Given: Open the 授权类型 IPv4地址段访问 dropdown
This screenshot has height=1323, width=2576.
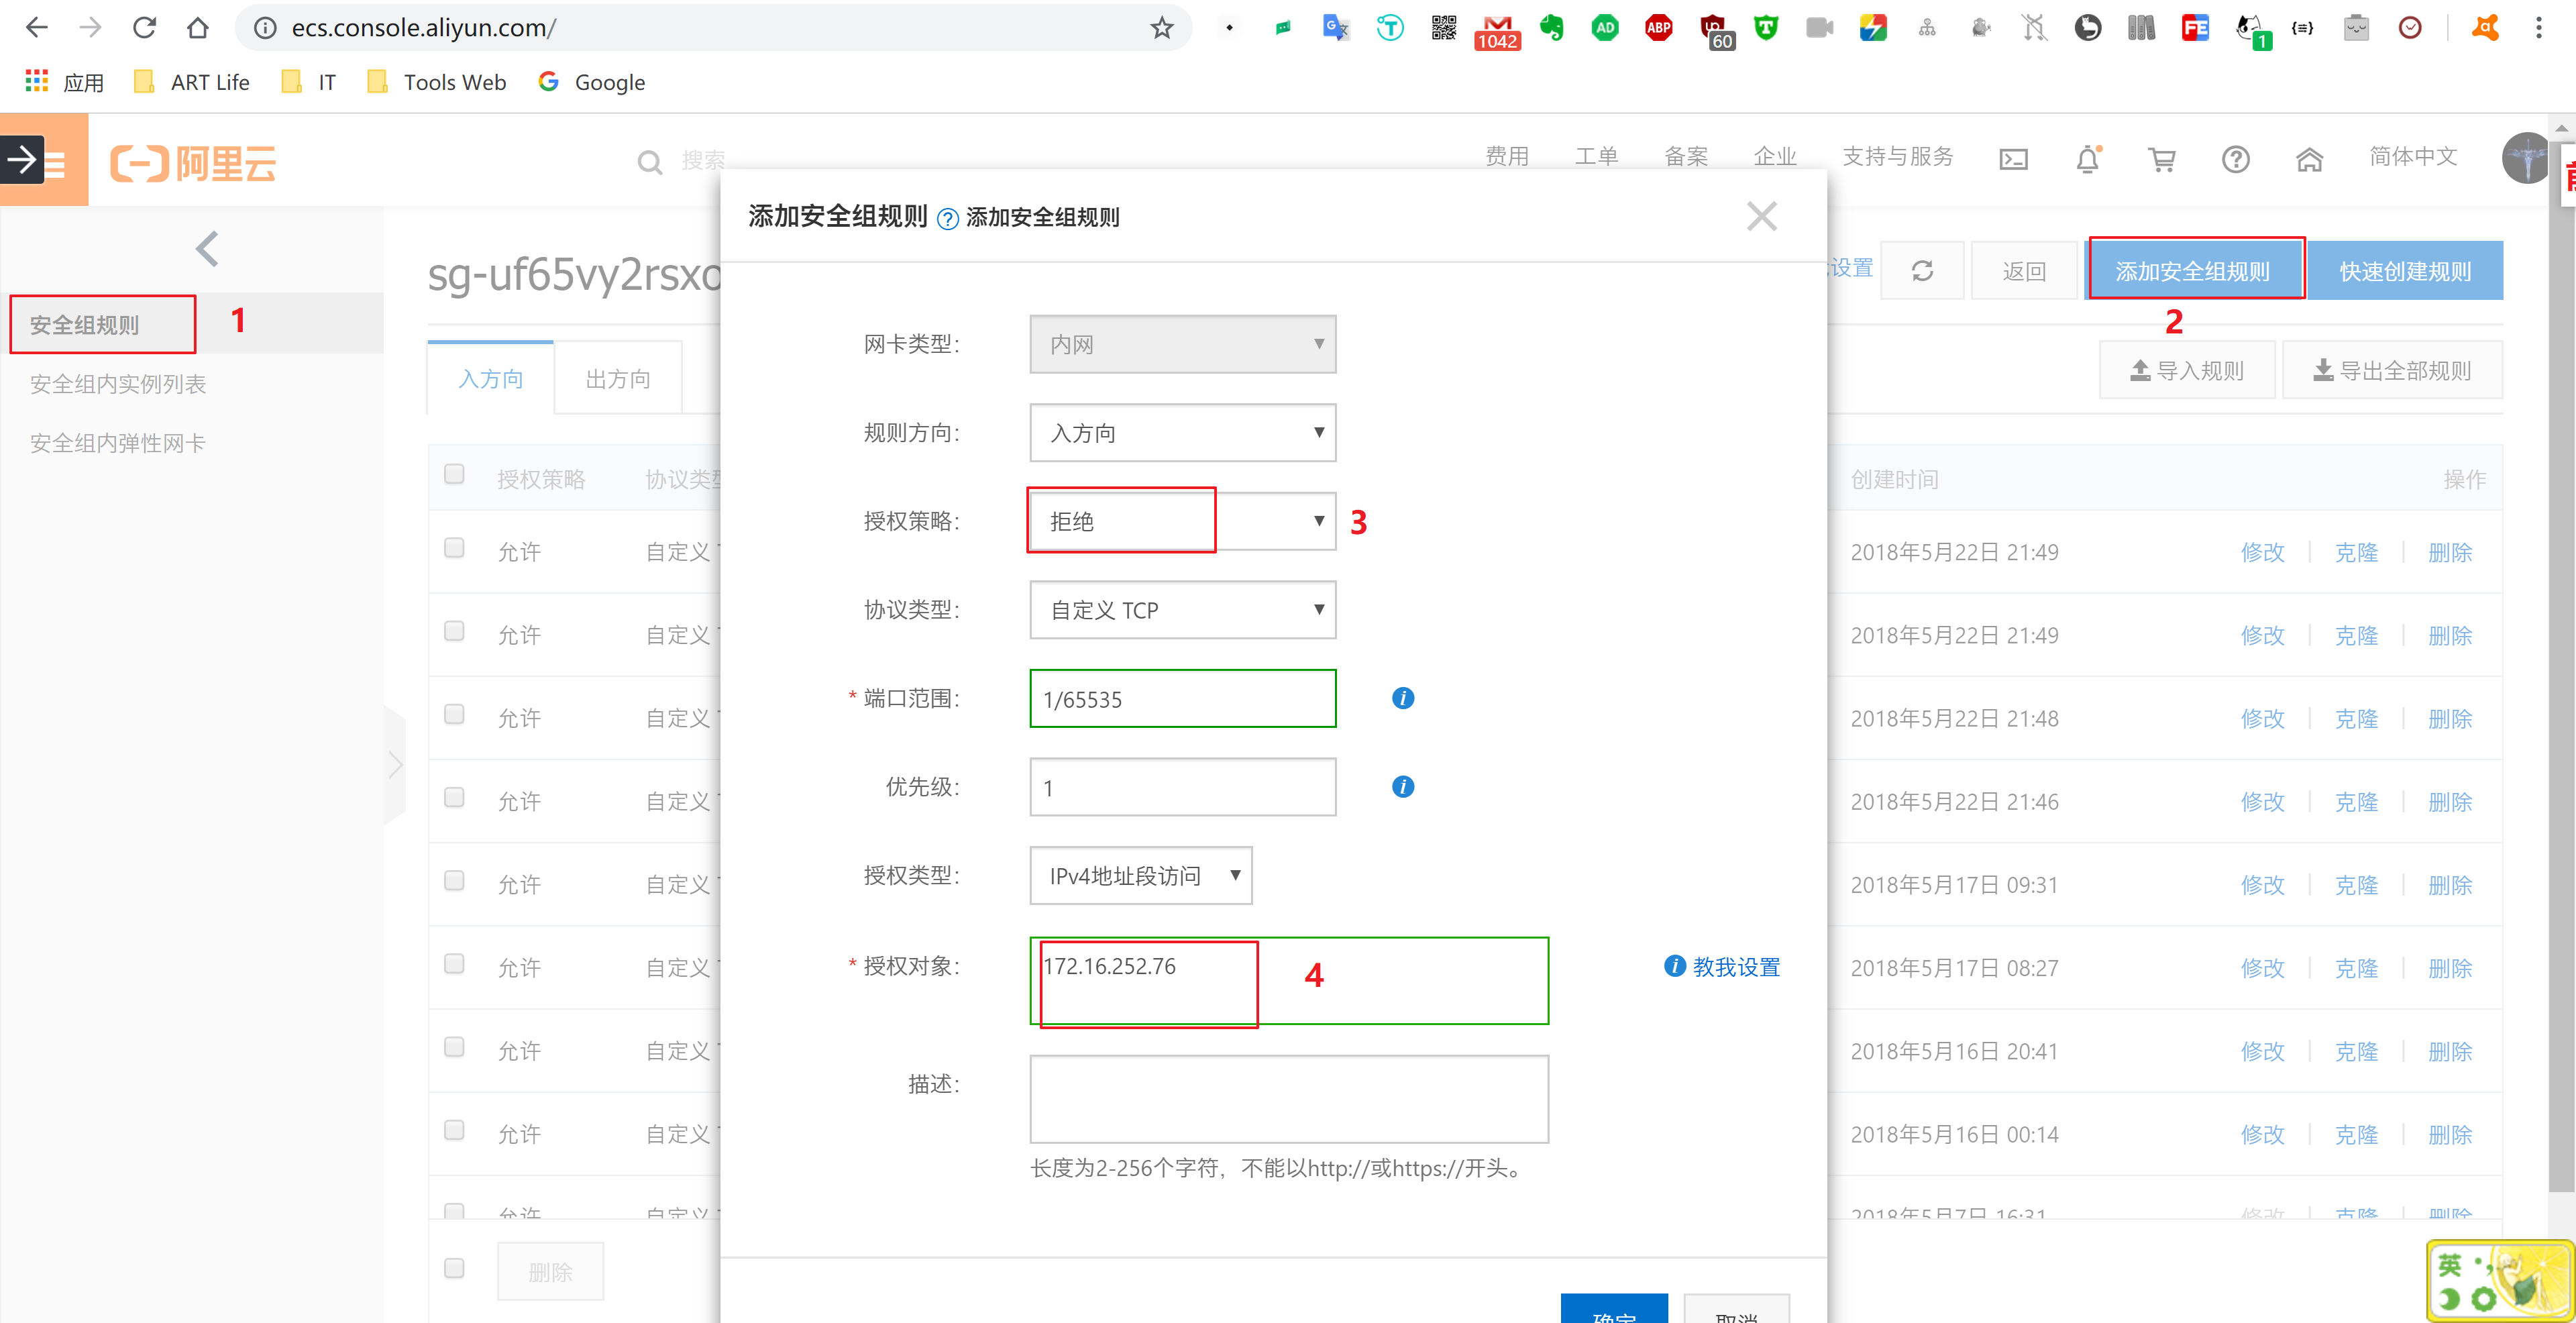Looking at the screenshot, I should [1140, 876].
